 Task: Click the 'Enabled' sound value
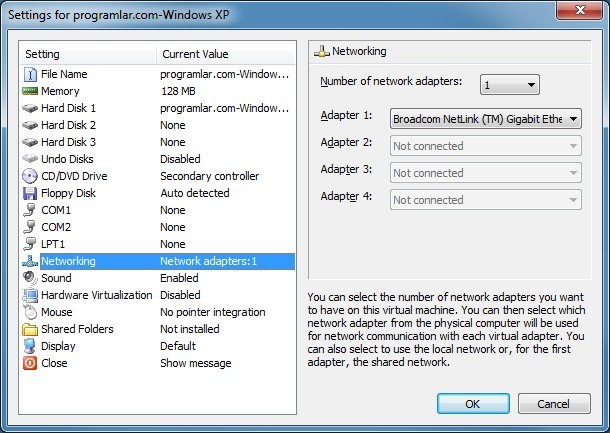[x=179, y=278]
